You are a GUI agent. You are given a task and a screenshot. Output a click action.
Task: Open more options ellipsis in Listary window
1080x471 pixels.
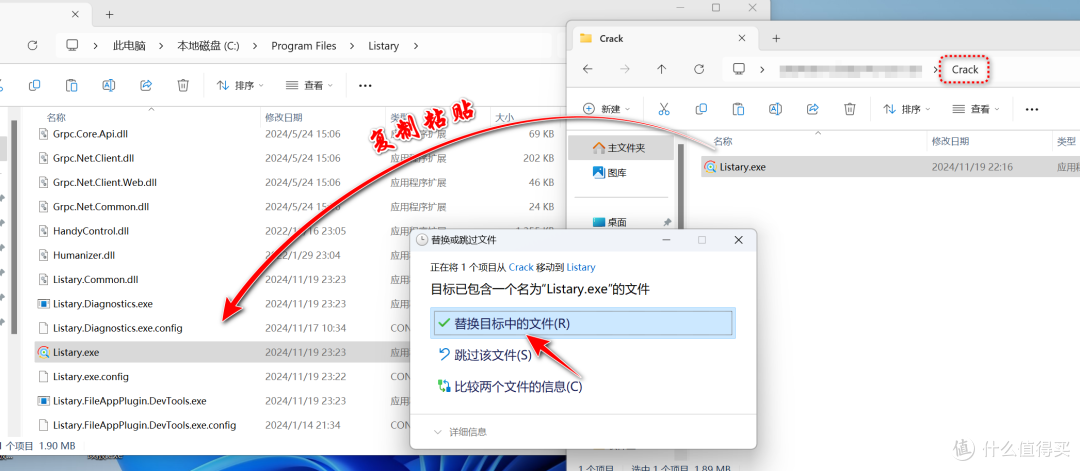click(365, 86)
